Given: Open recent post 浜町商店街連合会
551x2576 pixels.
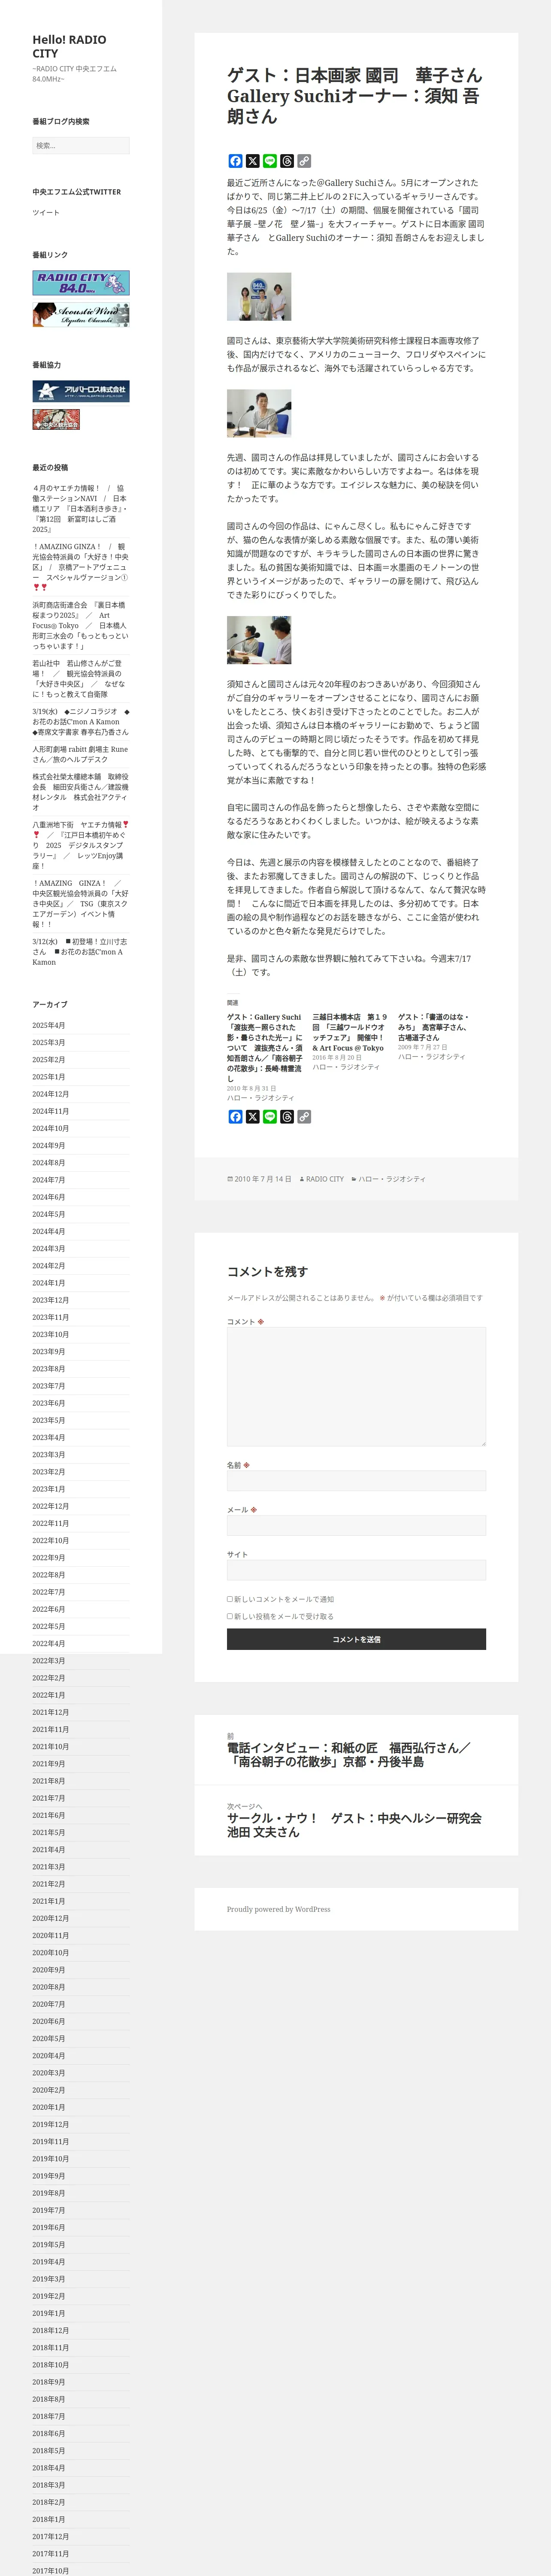Looking at the screenshot, I should (x=80, y=625).
